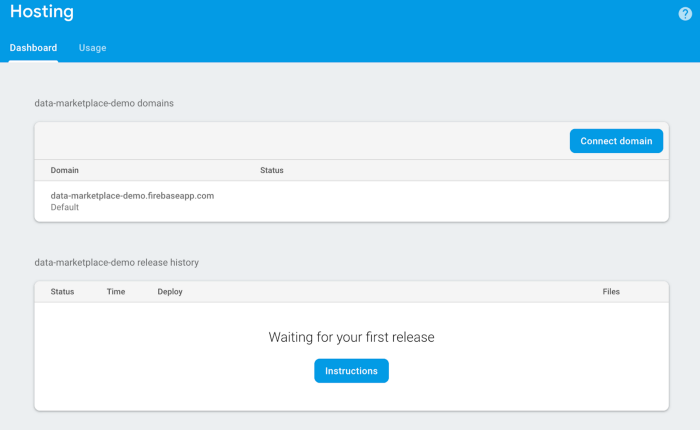Viewport: 700px width, 430px height.
Task: Click the Deploy column header
Action: pos(170,292)
